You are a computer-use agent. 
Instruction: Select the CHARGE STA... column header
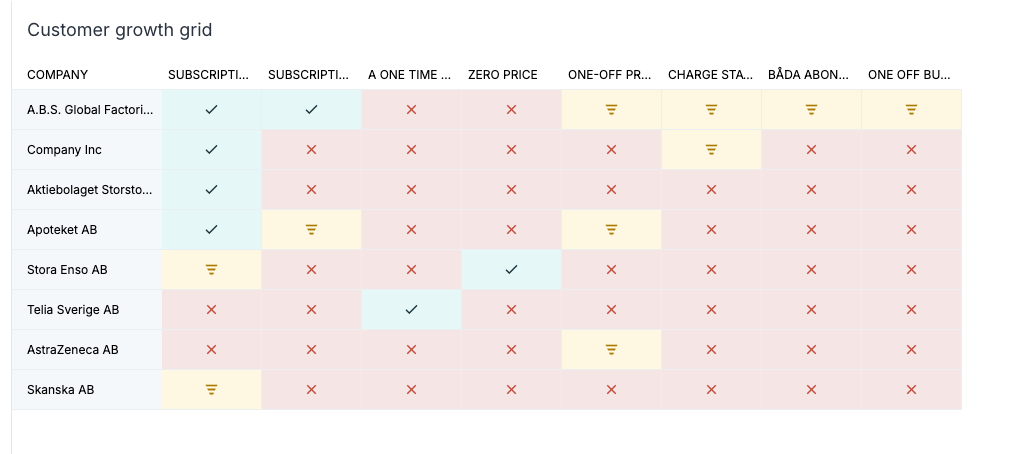(x=711, y=75)
